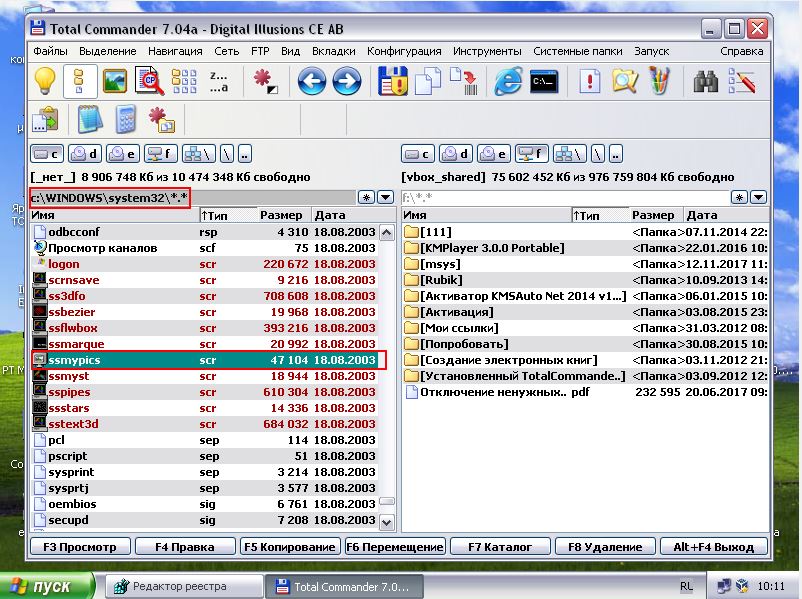Select drive c in the left panel
The height and width of the screenshot is (599, 802).
click(47, 154)
